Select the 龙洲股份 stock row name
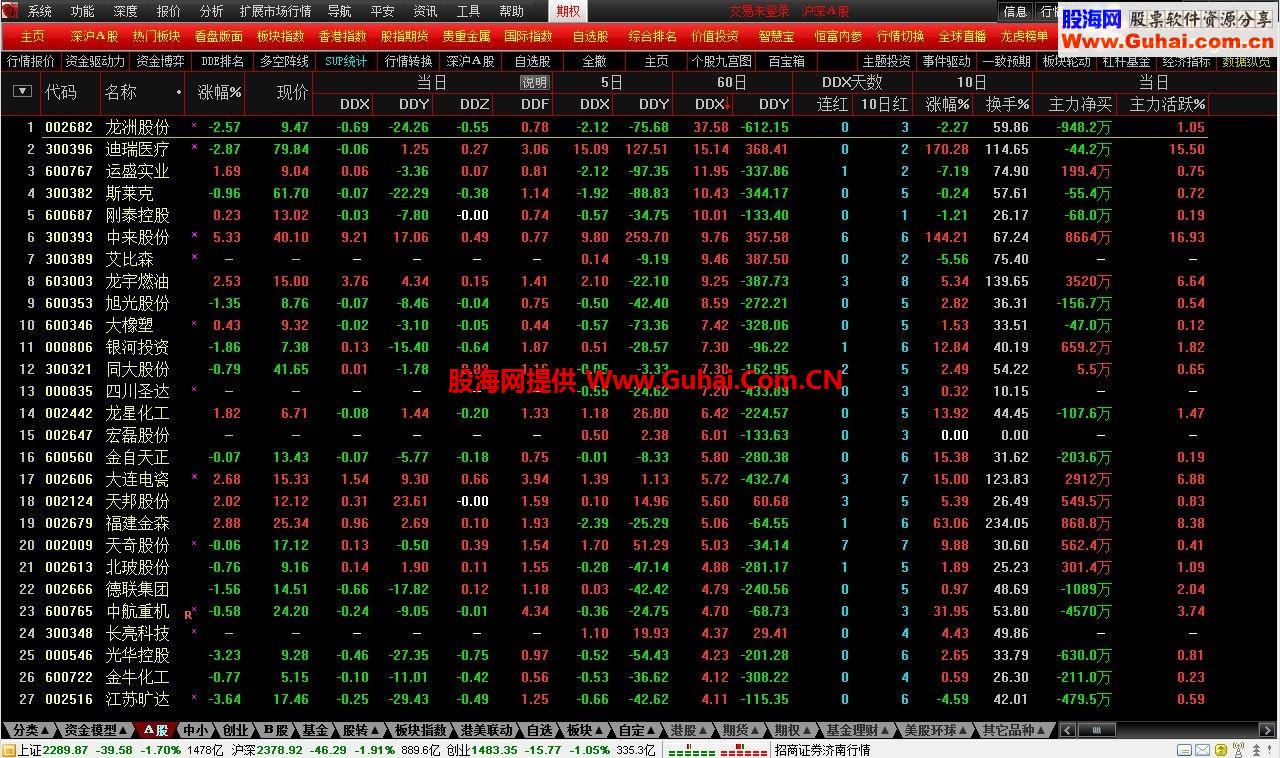This screenshot has height=758, width=1280. click(138, 127)
